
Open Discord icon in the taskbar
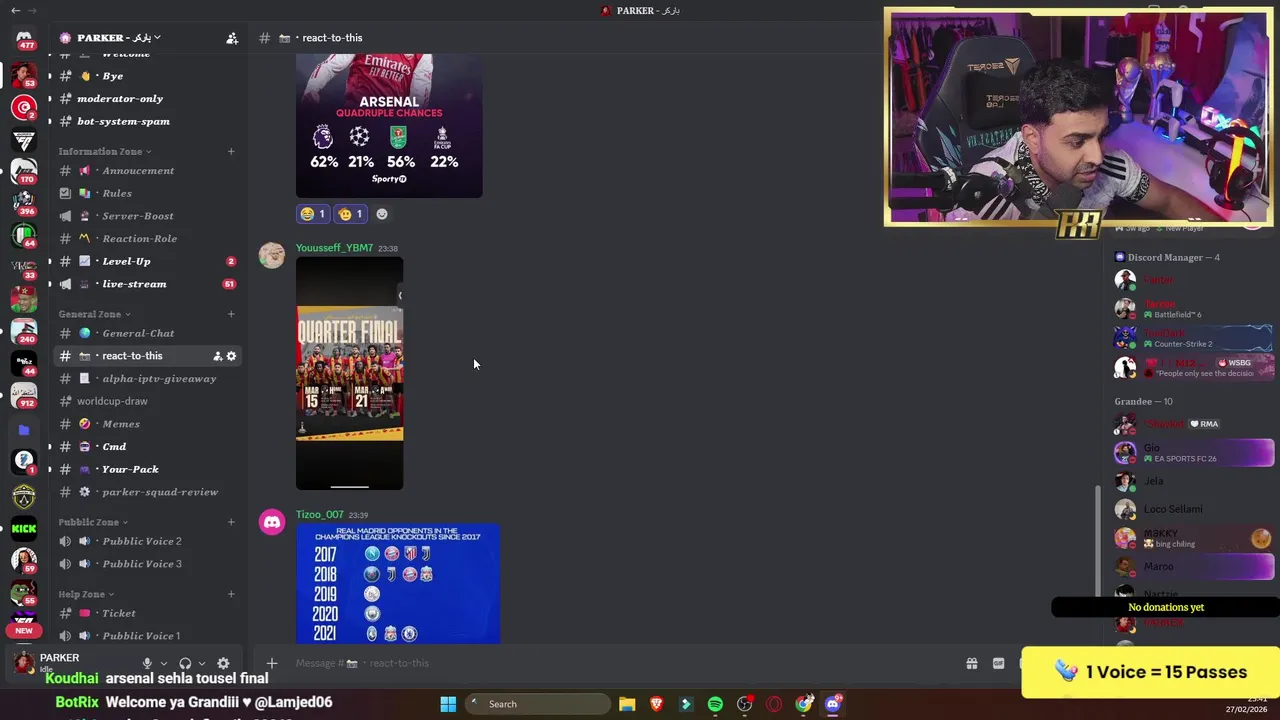tap(833, 704)
